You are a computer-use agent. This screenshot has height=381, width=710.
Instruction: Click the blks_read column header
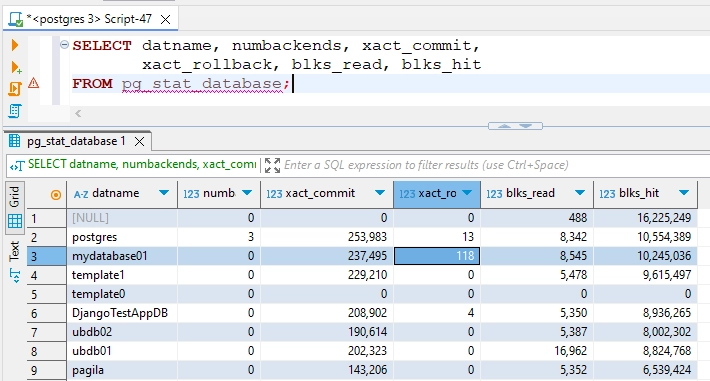point(537,194)
